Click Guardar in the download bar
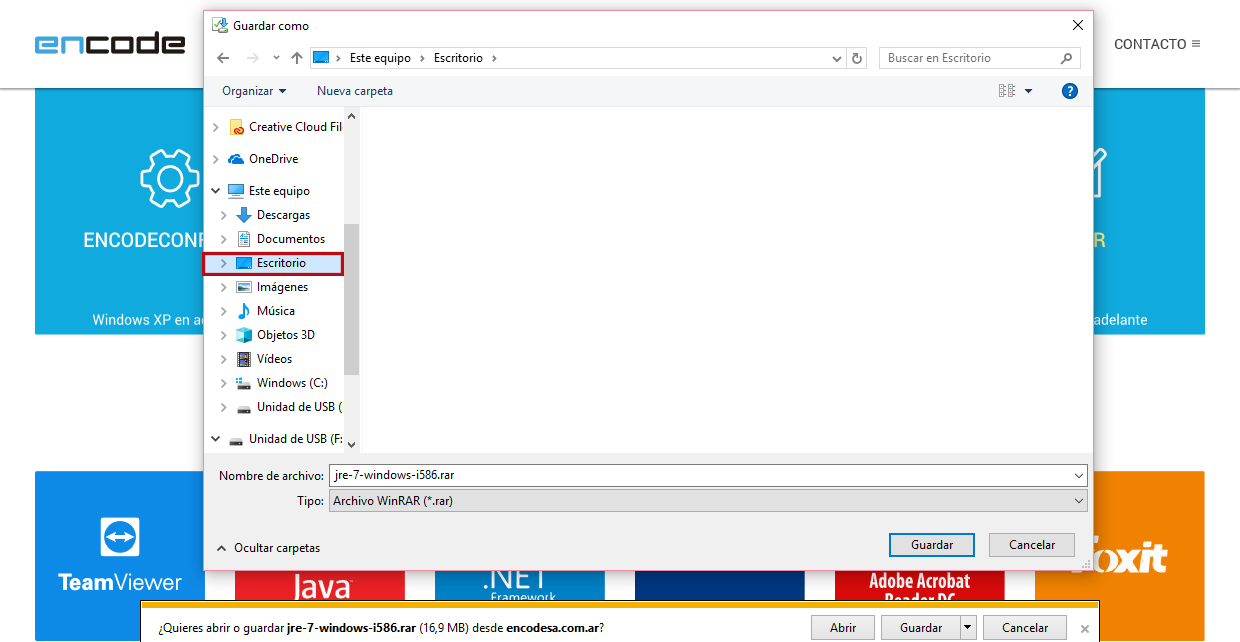This screenshot has width=1240, height=642. [921, 628]
